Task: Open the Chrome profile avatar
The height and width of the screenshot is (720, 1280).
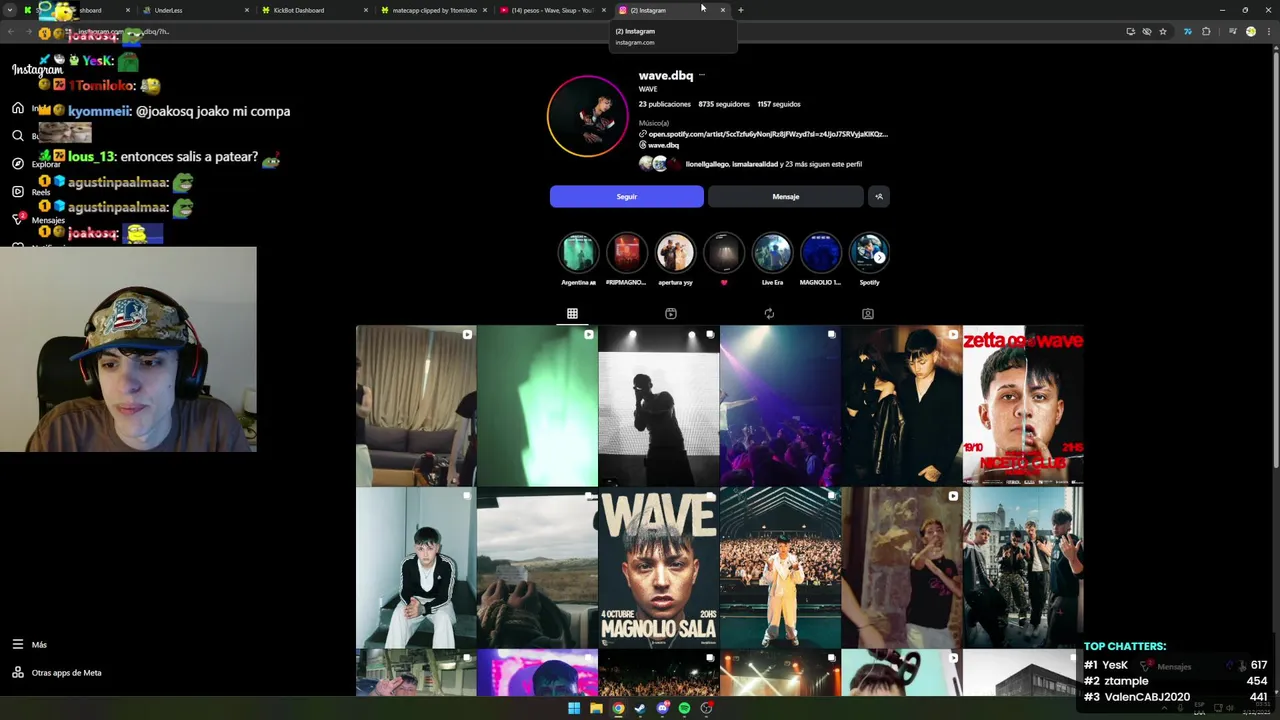Action: [x=1250, y=31]
